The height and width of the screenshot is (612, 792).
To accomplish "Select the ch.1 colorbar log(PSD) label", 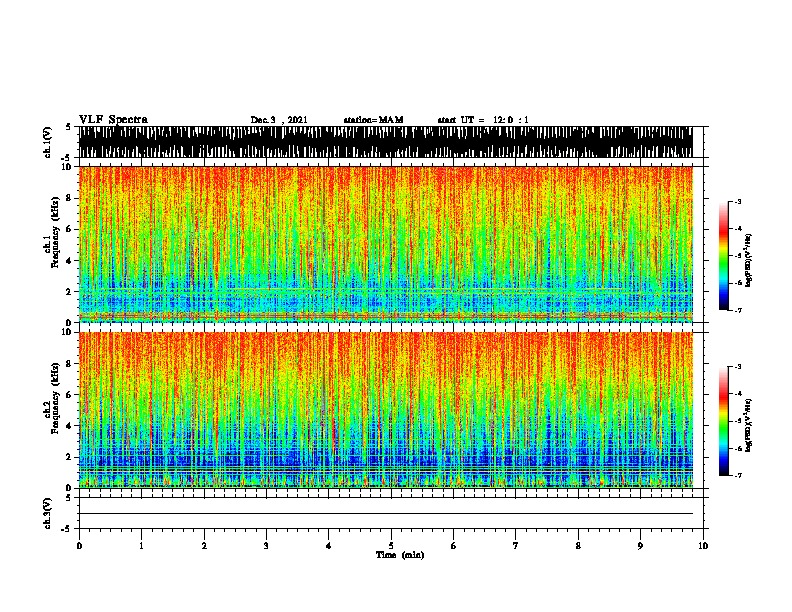I will [748, 261].
